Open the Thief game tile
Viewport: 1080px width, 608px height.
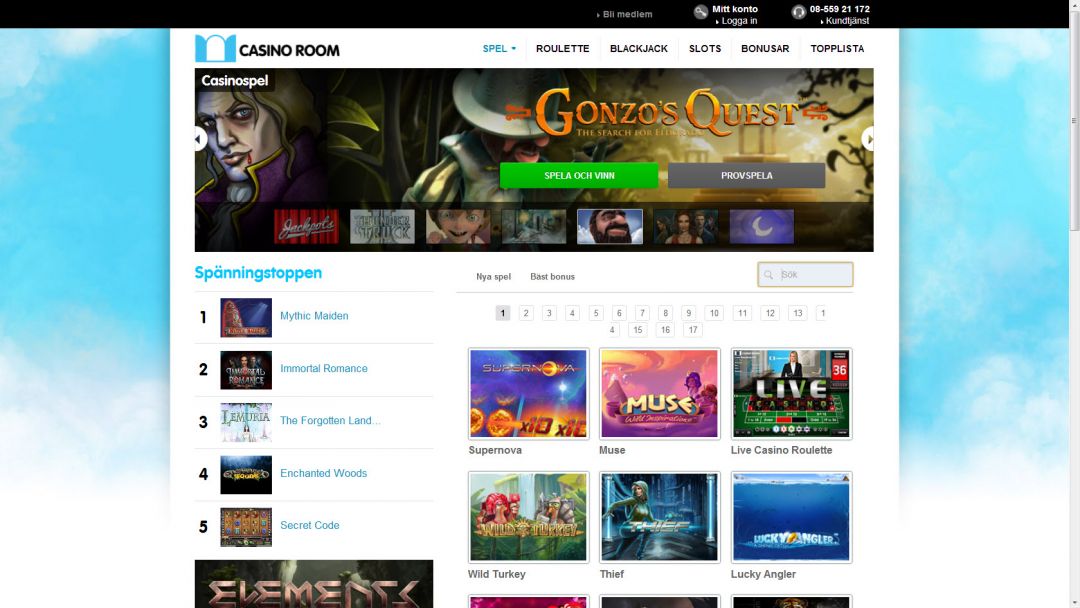(659, 517)
